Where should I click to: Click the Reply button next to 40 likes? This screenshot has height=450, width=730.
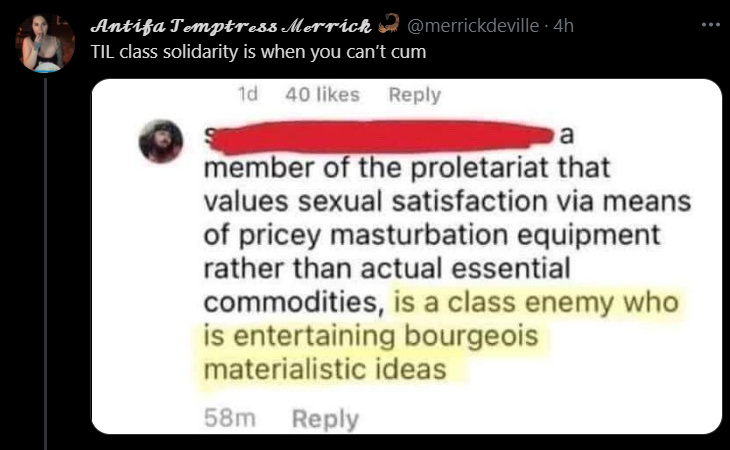coord(414,95)
